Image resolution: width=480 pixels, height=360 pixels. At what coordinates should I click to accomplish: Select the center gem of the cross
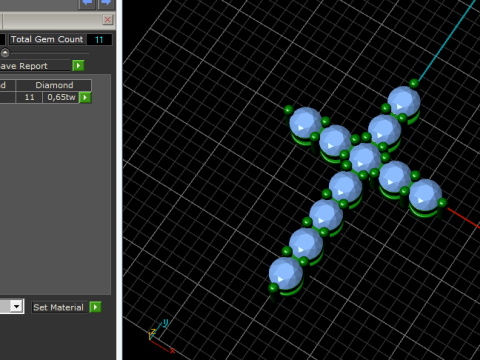(x=365, y=159)
